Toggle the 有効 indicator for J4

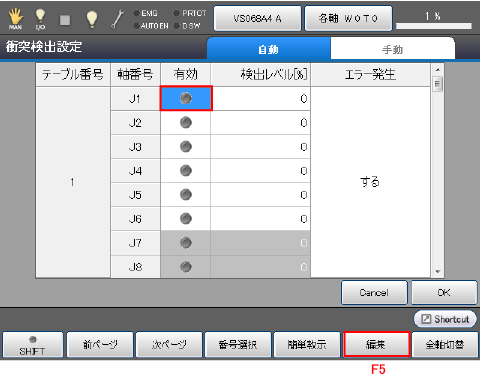186,171
